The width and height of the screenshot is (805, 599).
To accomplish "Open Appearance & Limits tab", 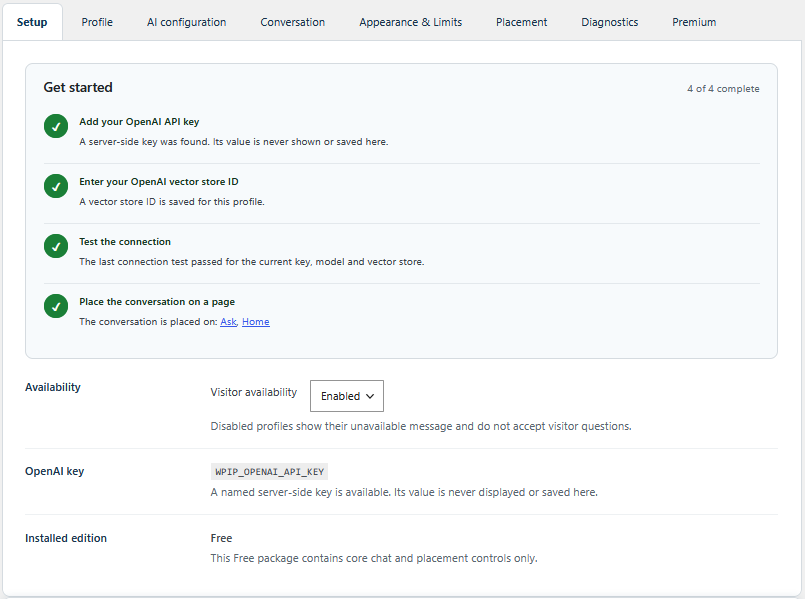I will pos(411,22).
